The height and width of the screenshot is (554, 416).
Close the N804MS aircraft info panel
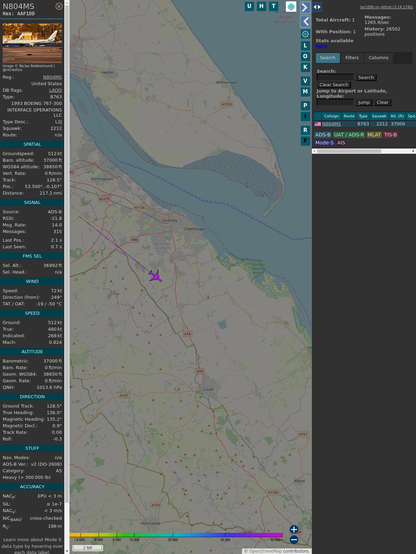point(59,6)
